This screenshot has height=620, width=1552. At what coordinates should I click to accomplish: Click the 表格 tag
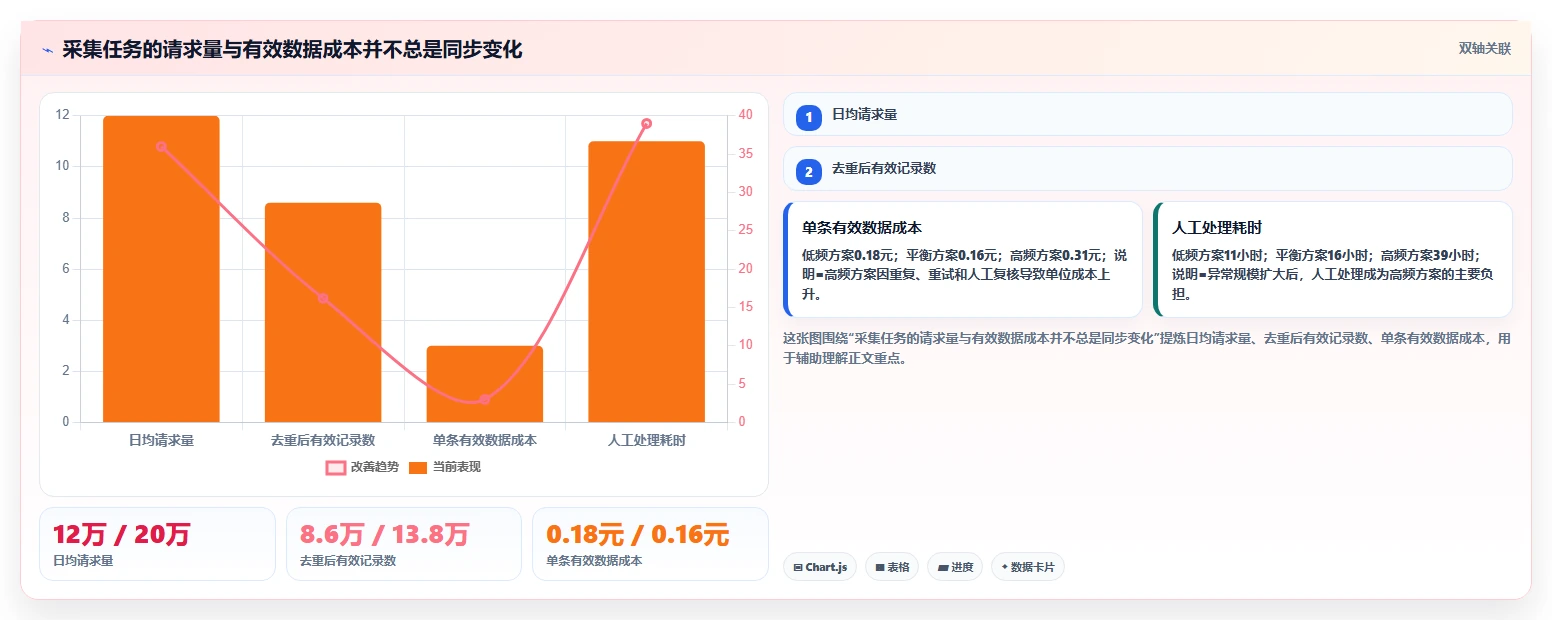pyautogui.click(x=892, y=567)
